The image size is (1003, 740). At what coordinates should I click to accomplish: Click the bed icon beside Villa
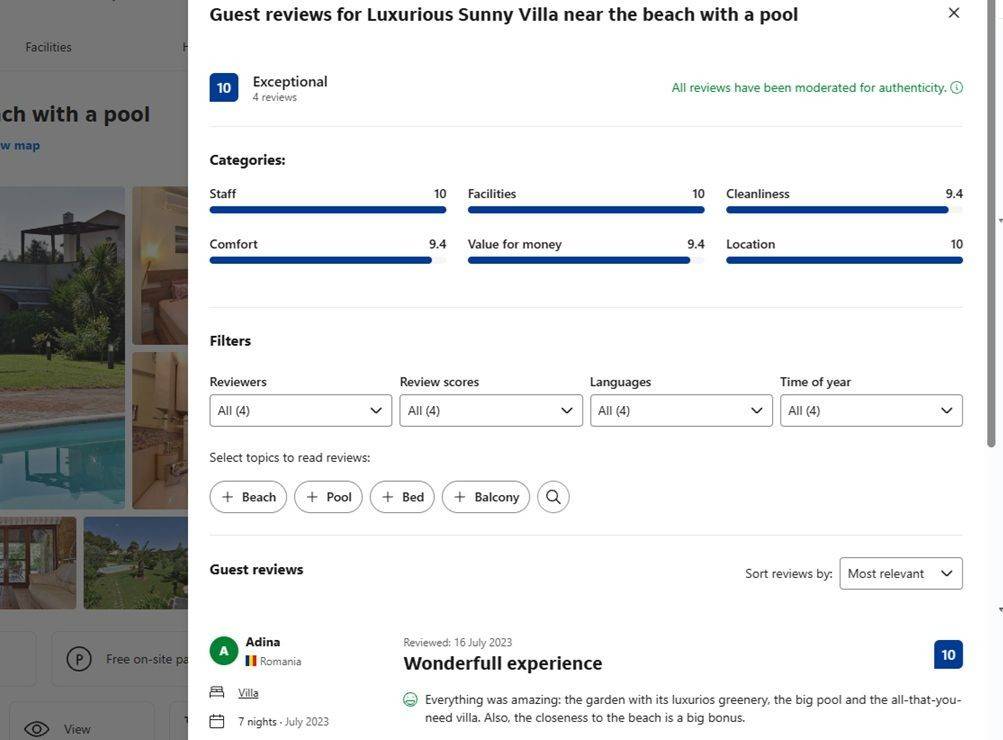click(x=217, y=693)
